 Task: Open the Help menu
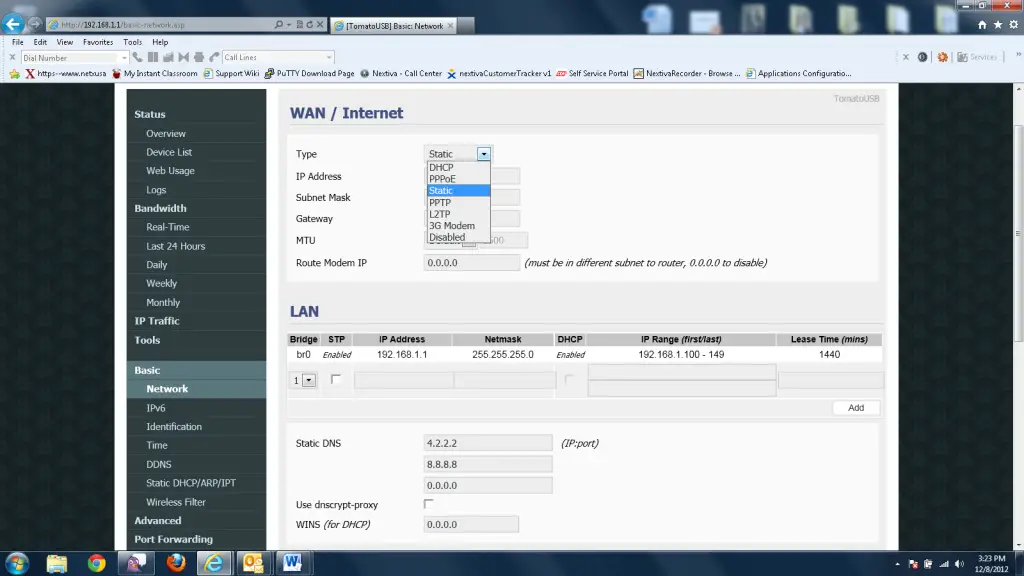pos(160,42)
